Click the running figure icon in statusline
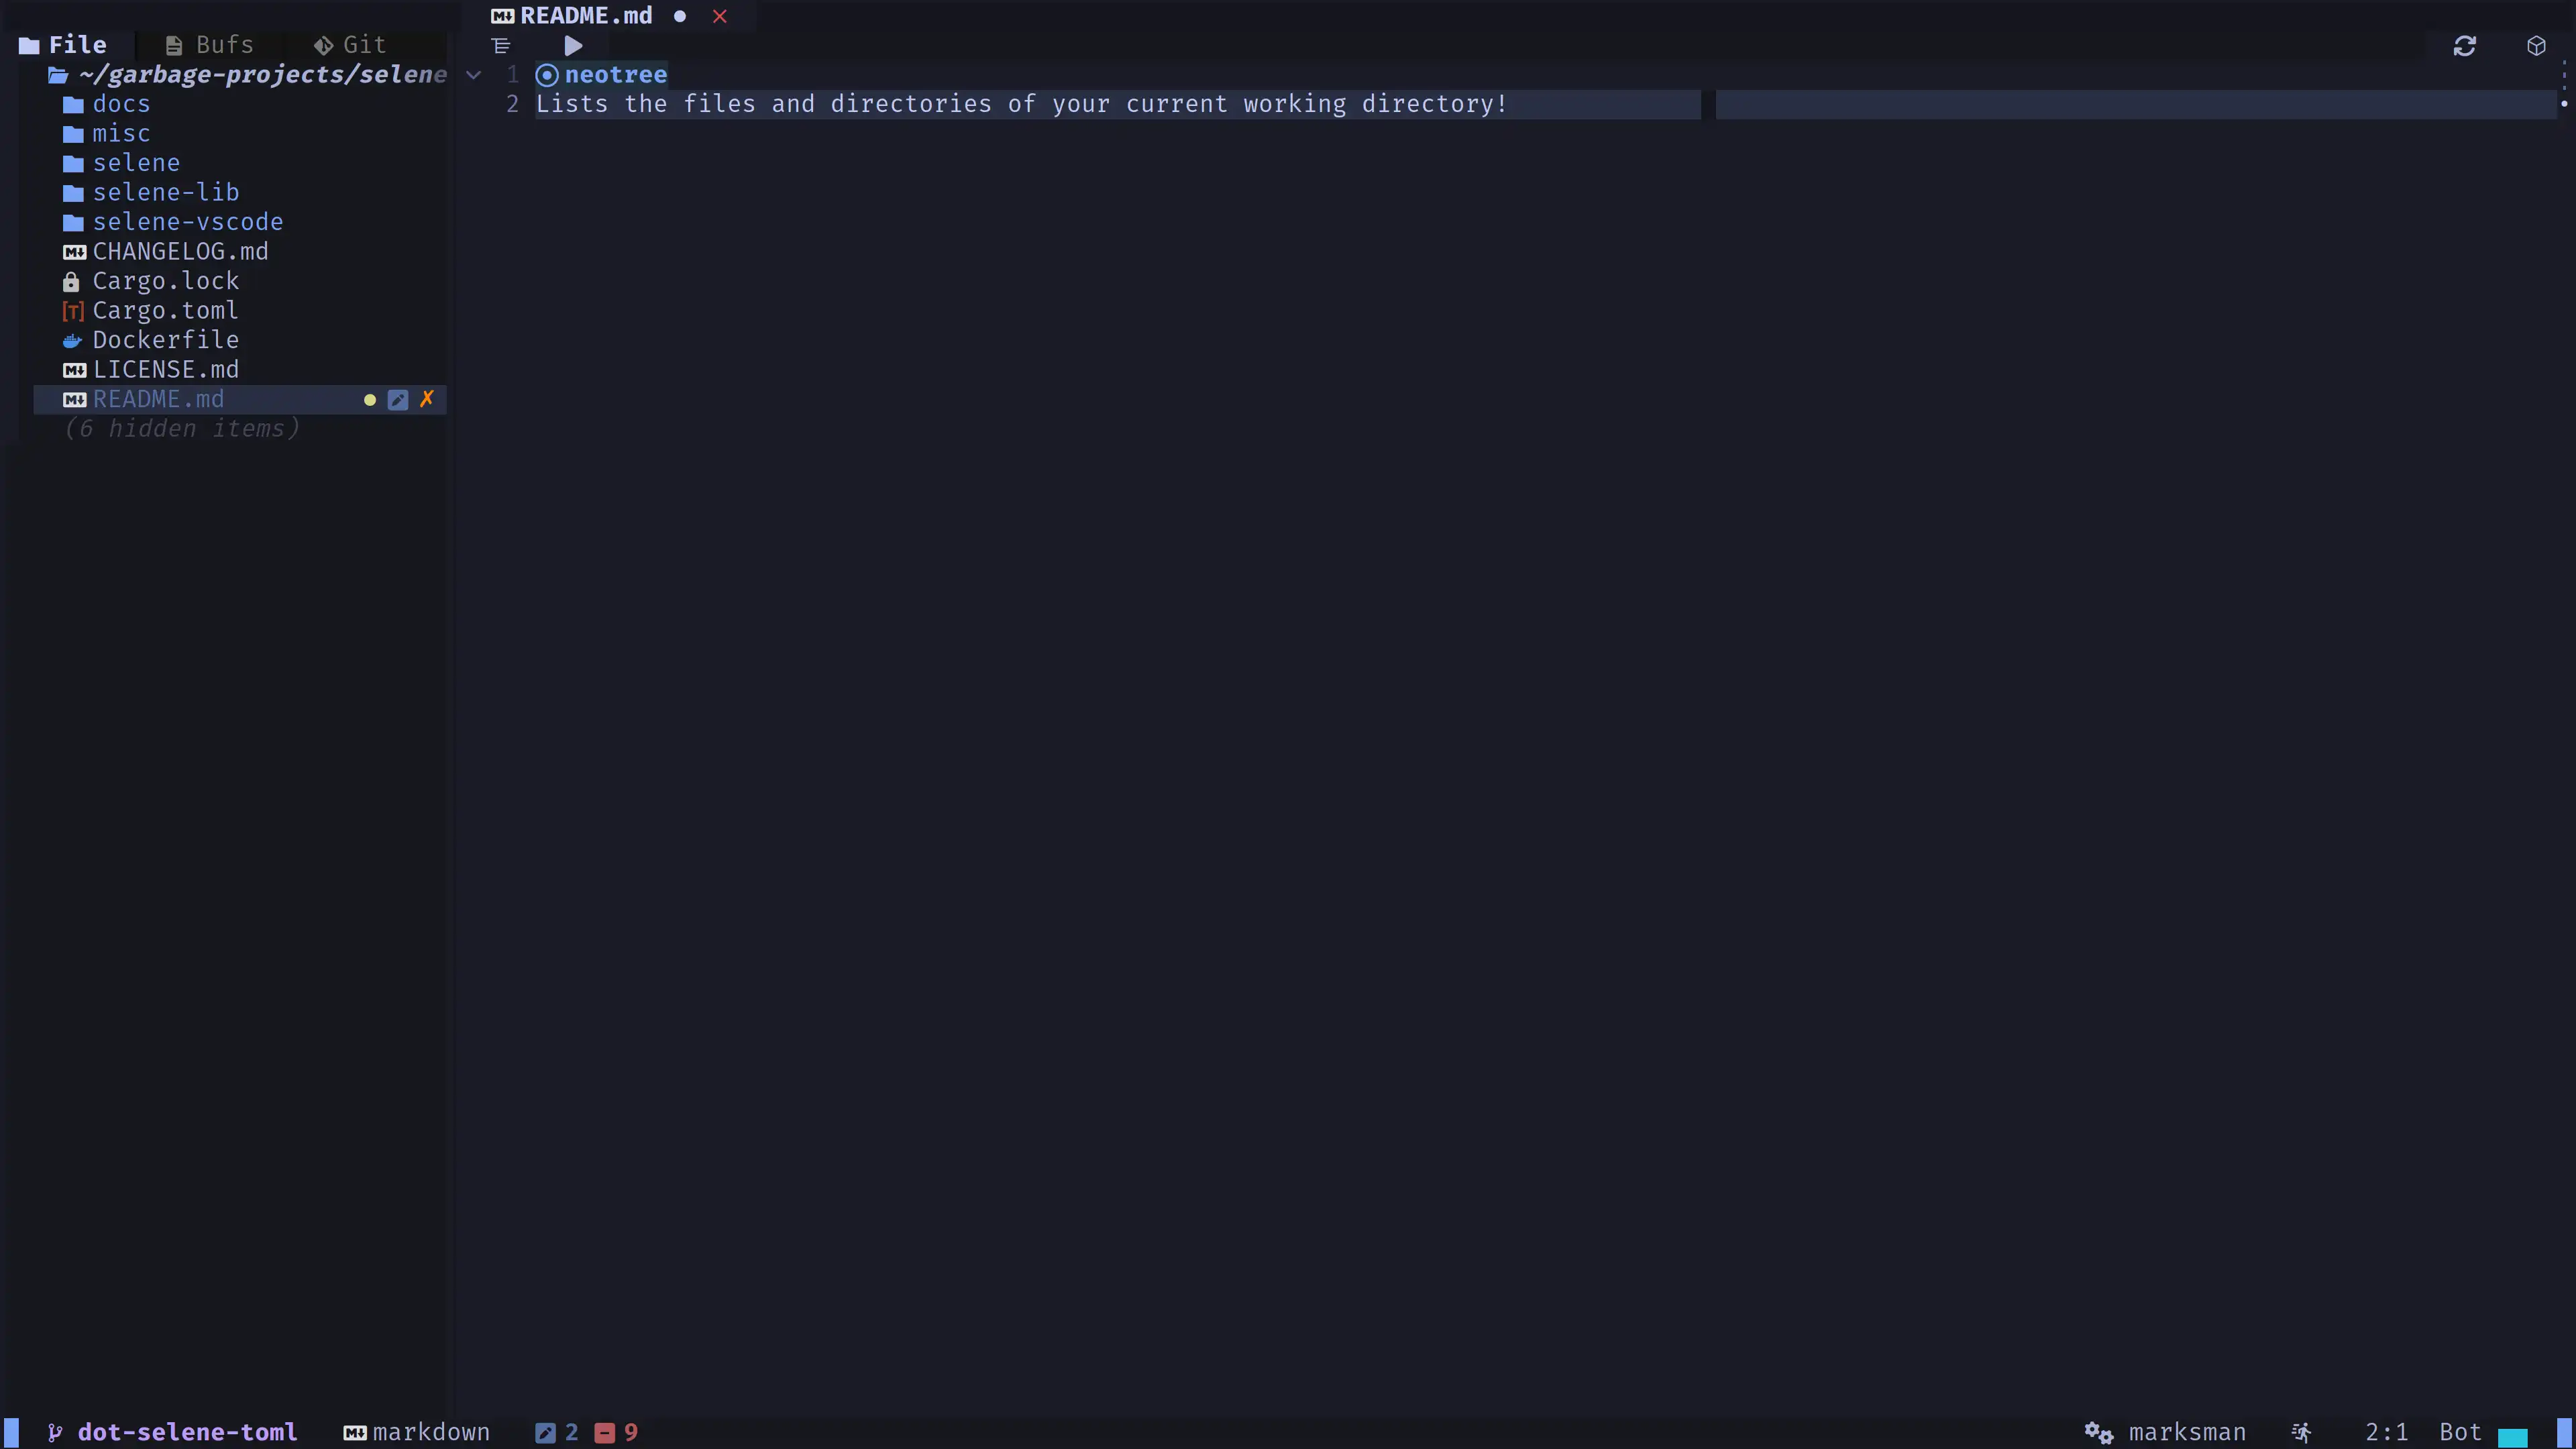Image resolution: width=2576 pixels, height=1449 pixels. [x=2302, y=1433]
